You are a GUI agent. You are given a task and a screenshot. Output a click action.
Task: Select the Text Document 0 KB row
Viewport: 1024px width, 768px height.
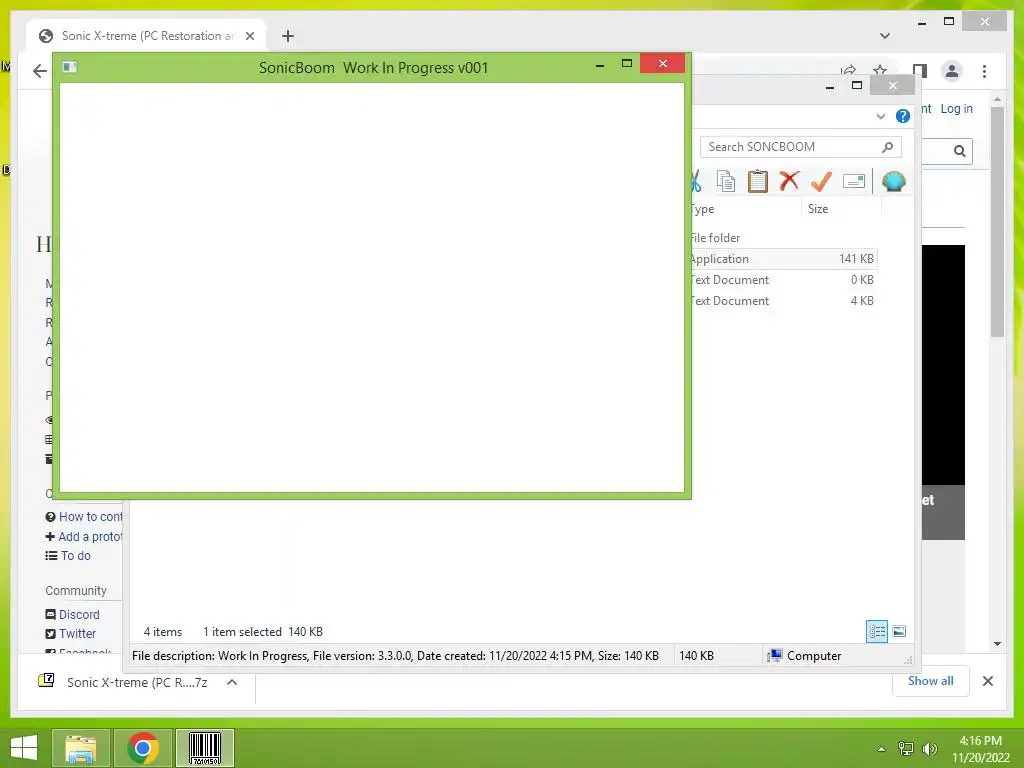783,280
